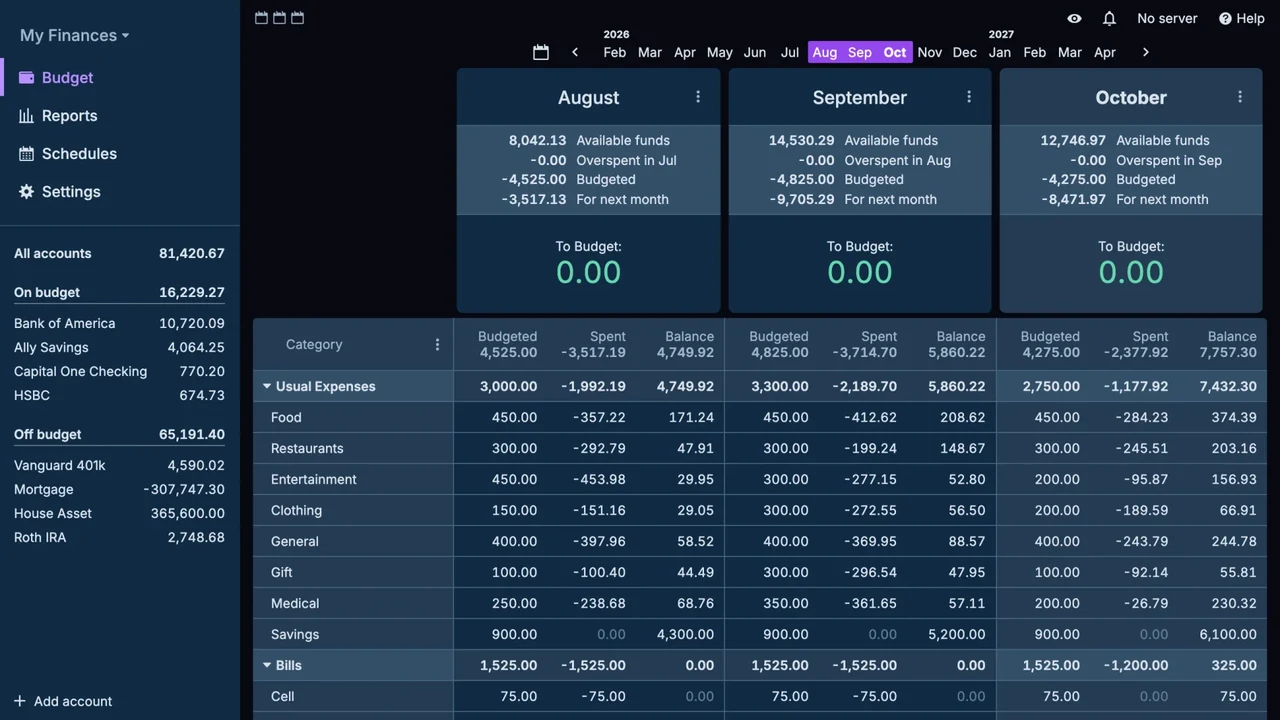
Task: Open the Ally Savings account
Action: pyautogui.click(x=120, y=347)
